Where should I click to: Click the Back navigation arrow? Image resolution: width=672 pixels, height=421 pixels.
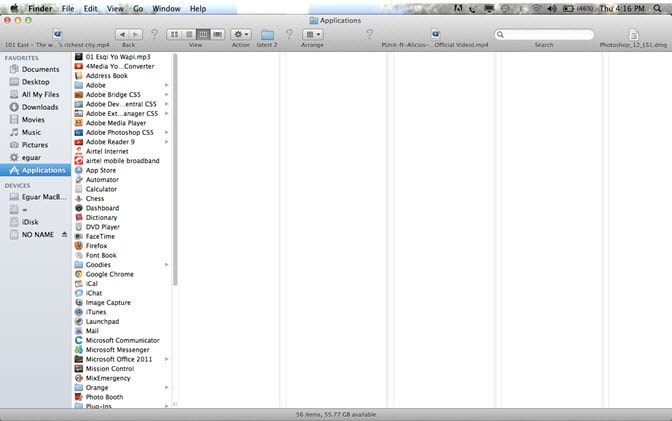tap(122, 34)
